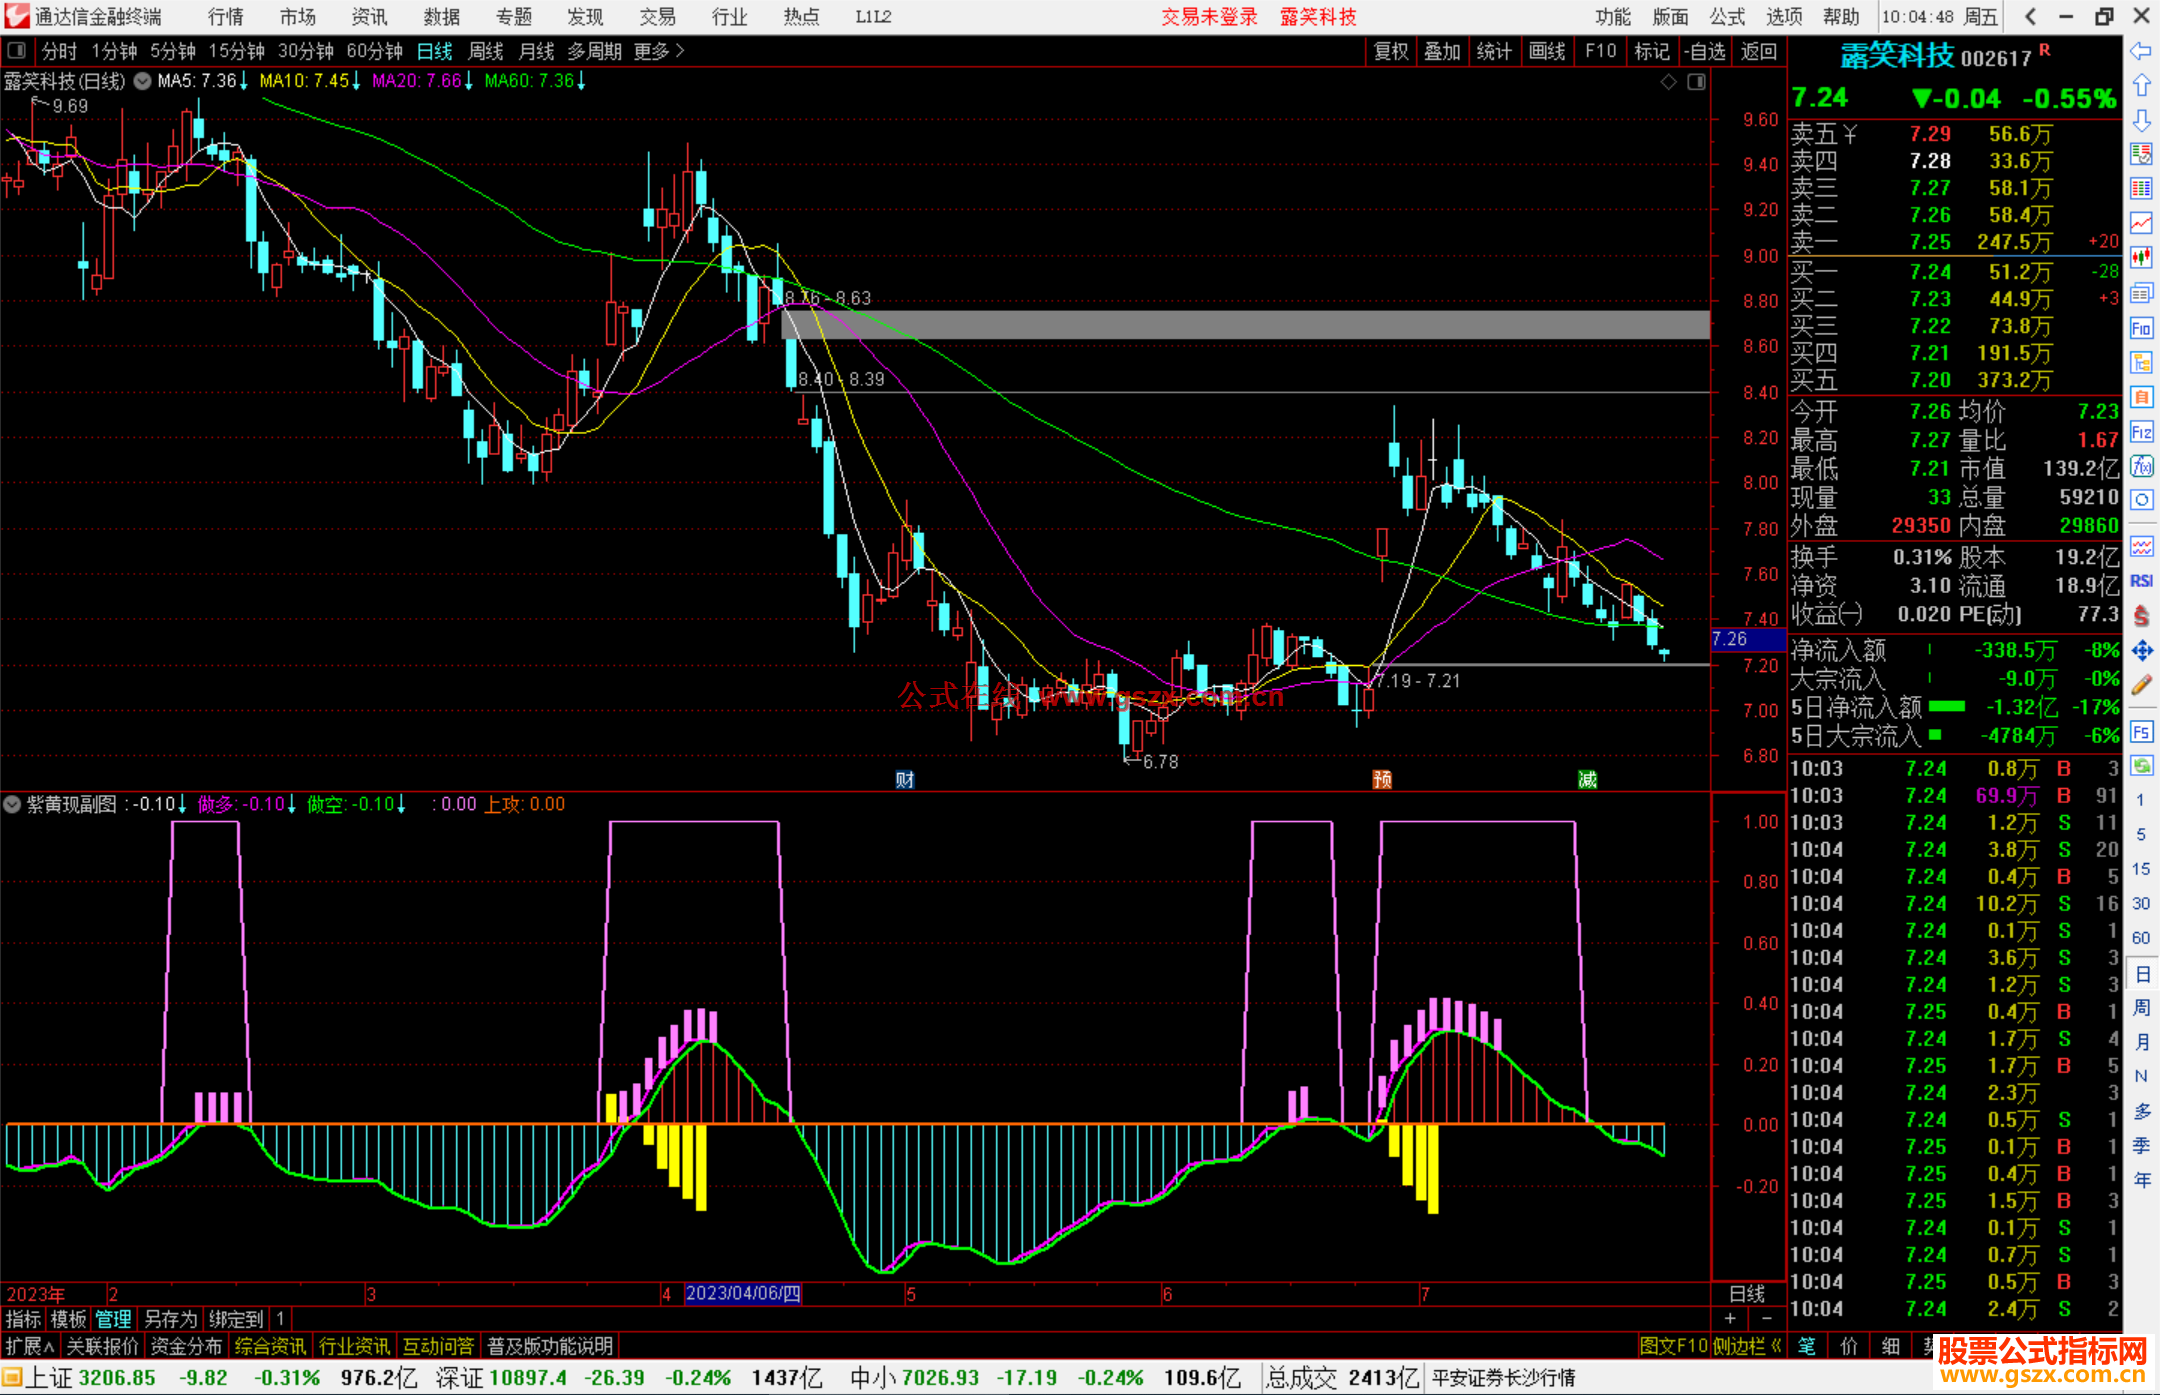Screen dimensions: 2160x1395
Task: Expand the 扩展 panel at bottom left
Action: point(29,1346)
